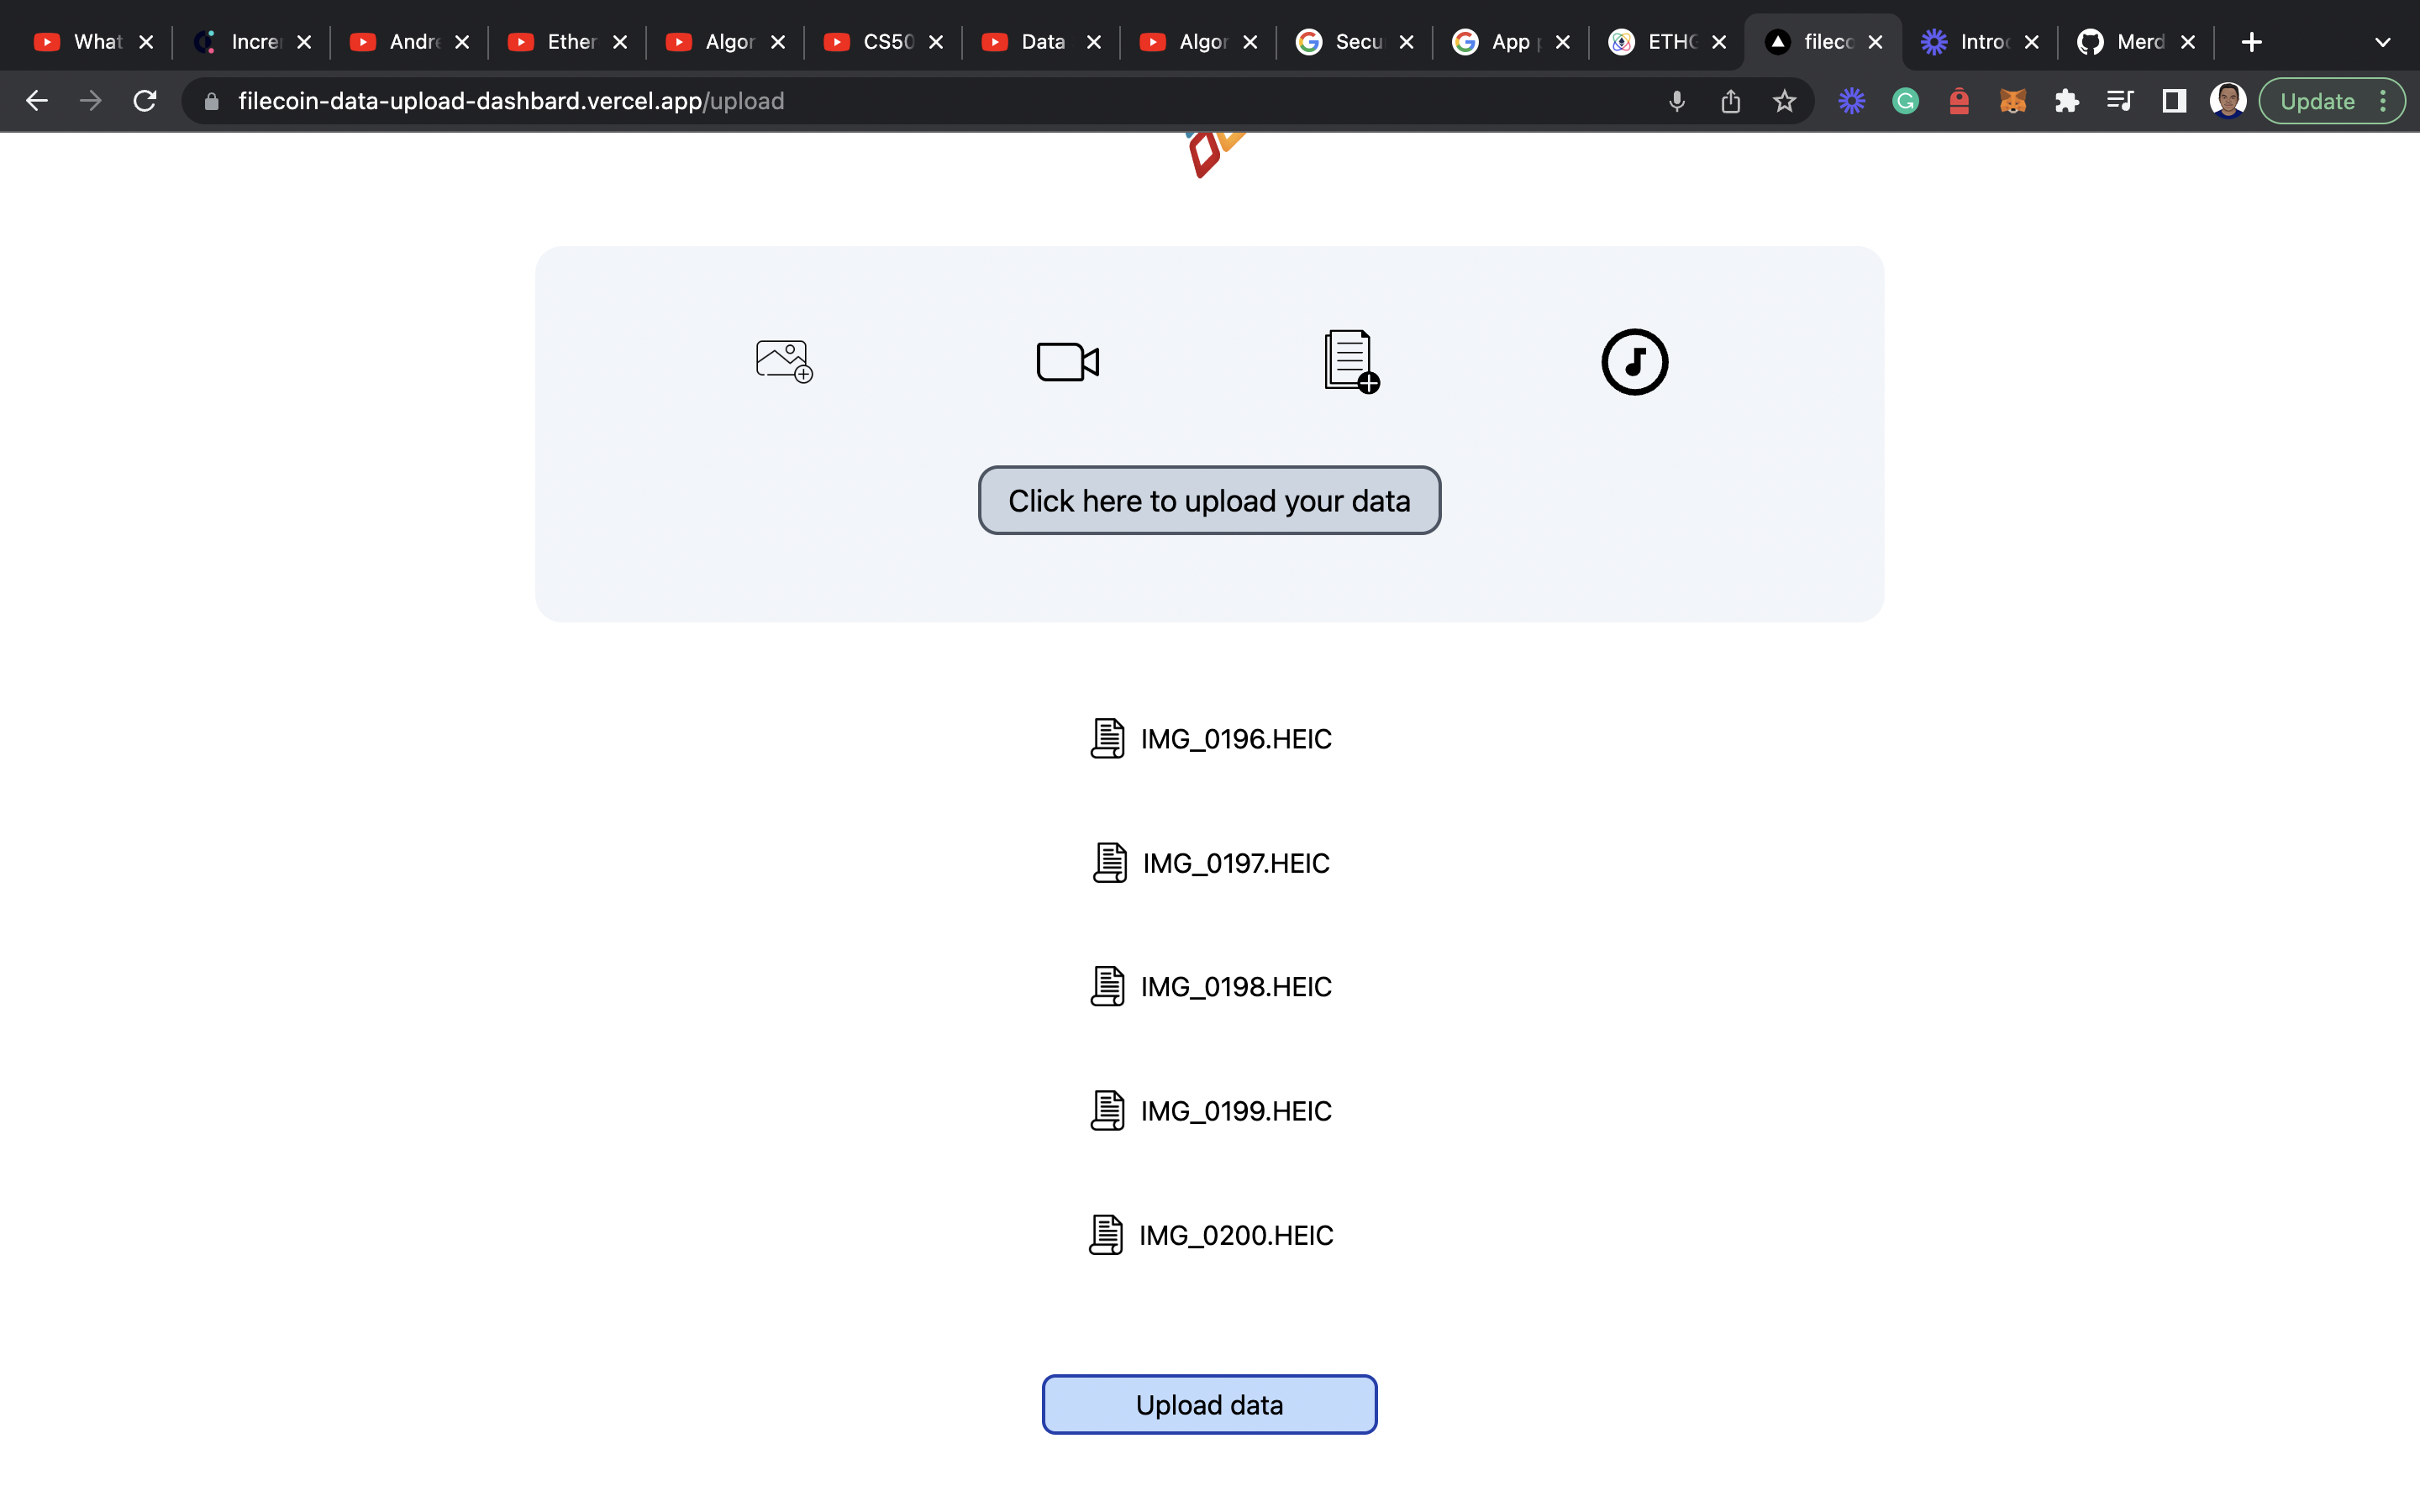Select the music note icon
Image resolution: width=2420 pixels, height=1512 pixels.
click(1634, 360)
